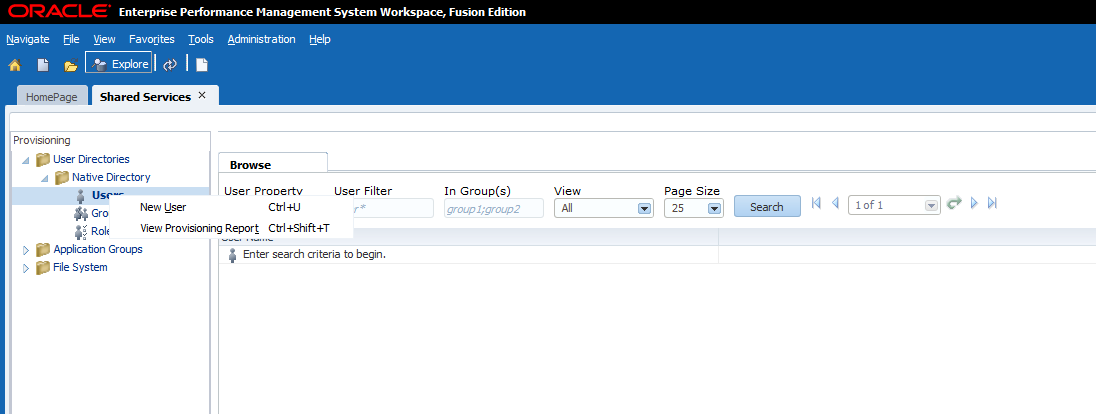Viewport: 1096px width, 414px height.
Task: Close the Shared Services tab
Action: tap(202, 95)
